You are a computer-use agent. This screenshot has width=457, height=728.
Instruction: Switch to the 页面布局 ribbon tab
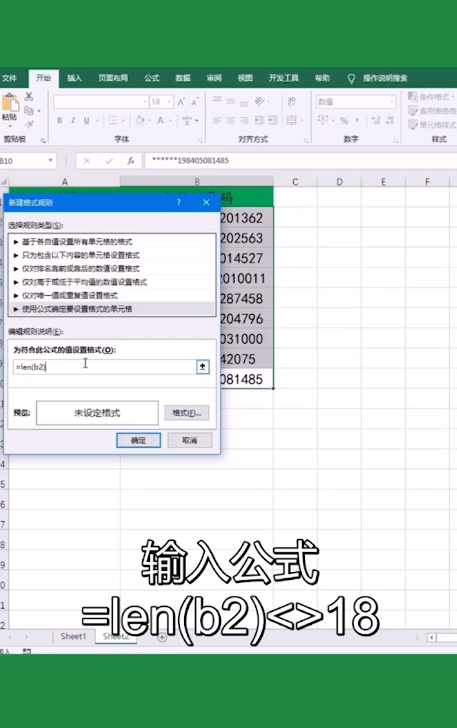[x=113, y=78]
